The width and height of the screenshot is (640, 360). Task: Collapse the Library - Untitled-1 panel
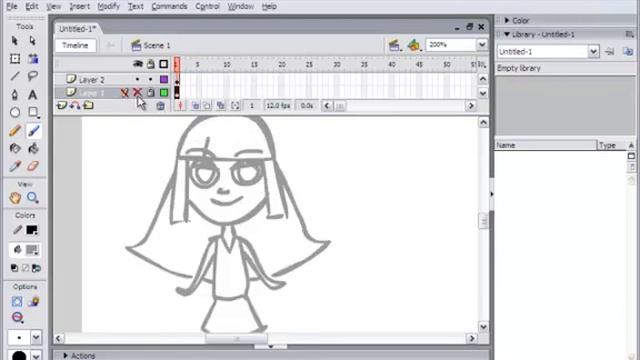pyautogui.click(x=507, y=34)
